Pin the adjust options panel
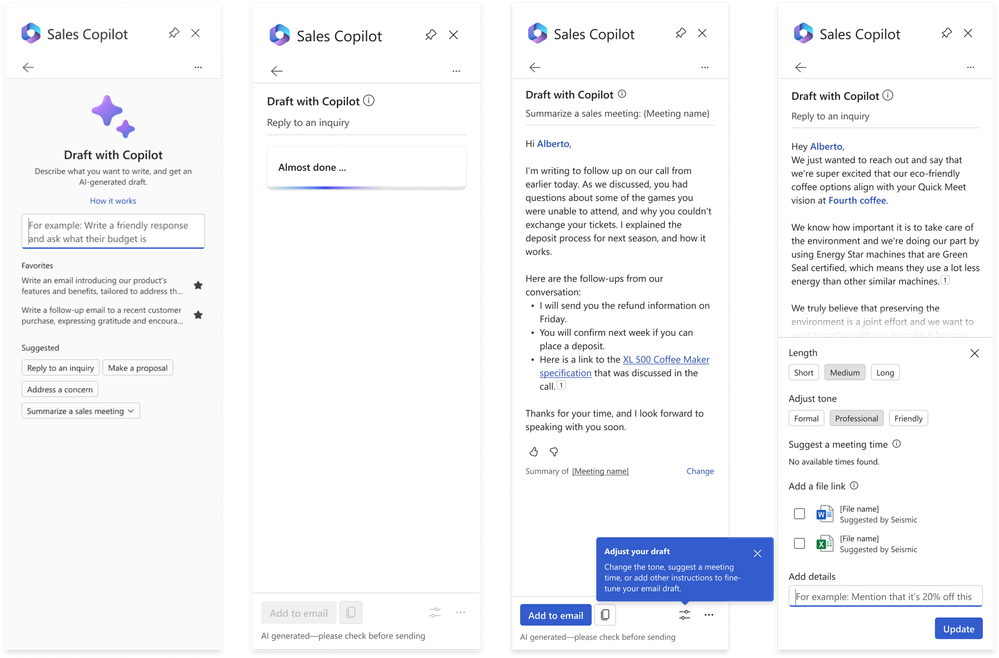The image size is (999, 658). tap(947, 33)
